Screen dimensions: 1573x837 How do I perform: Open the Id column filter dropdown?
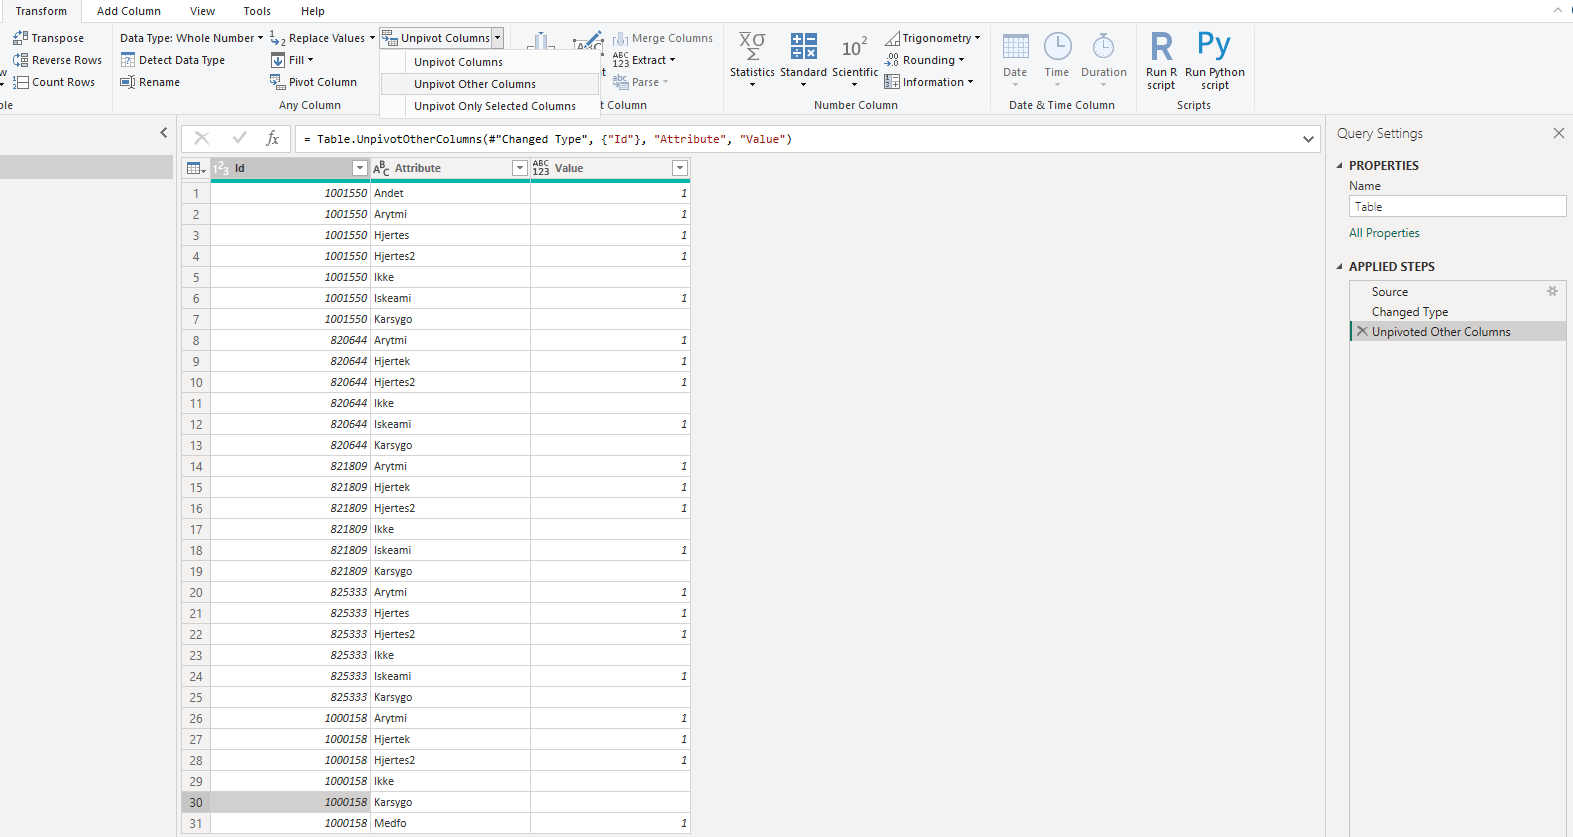360,168
